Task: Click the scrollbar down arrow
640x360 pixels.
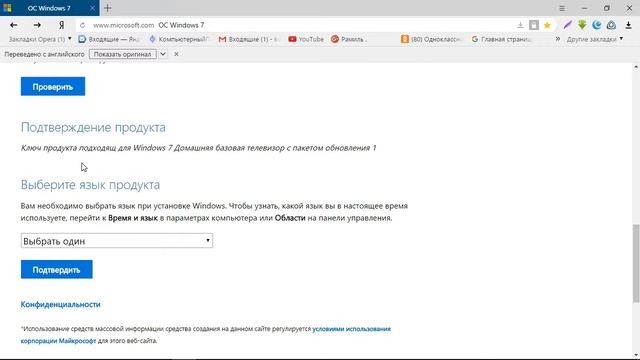Action: 636,355
